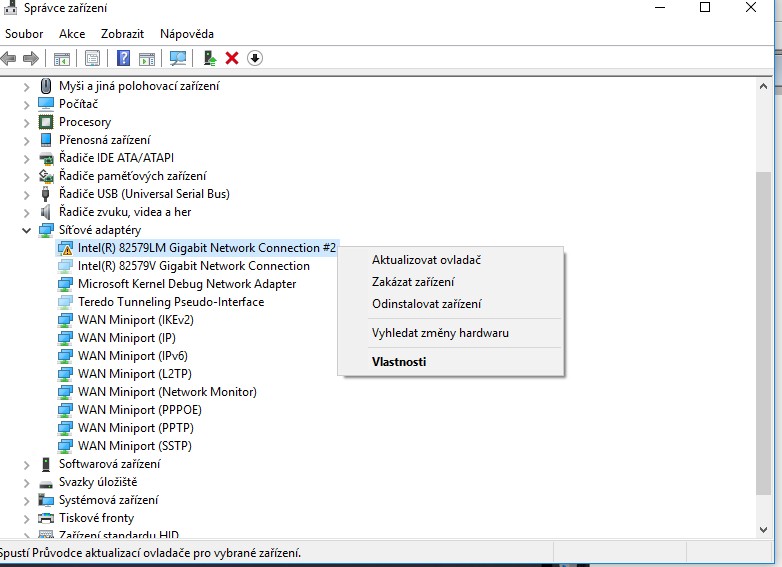Select WAN Miniport (Network Monitor) entry
This screenshot has height=567, width=782.
point(167,391)
